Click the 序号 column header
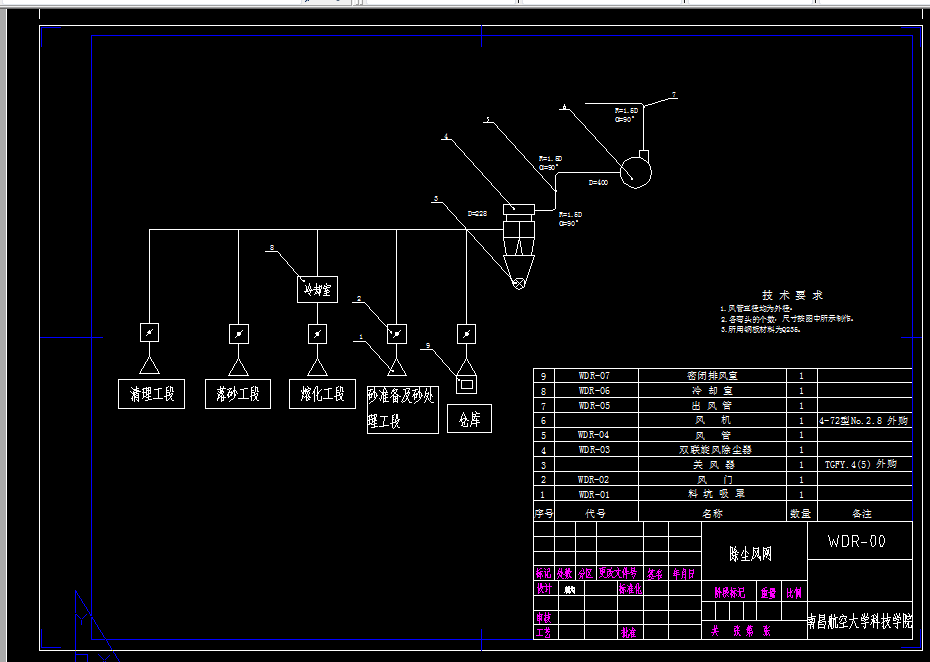 [544, 513]
